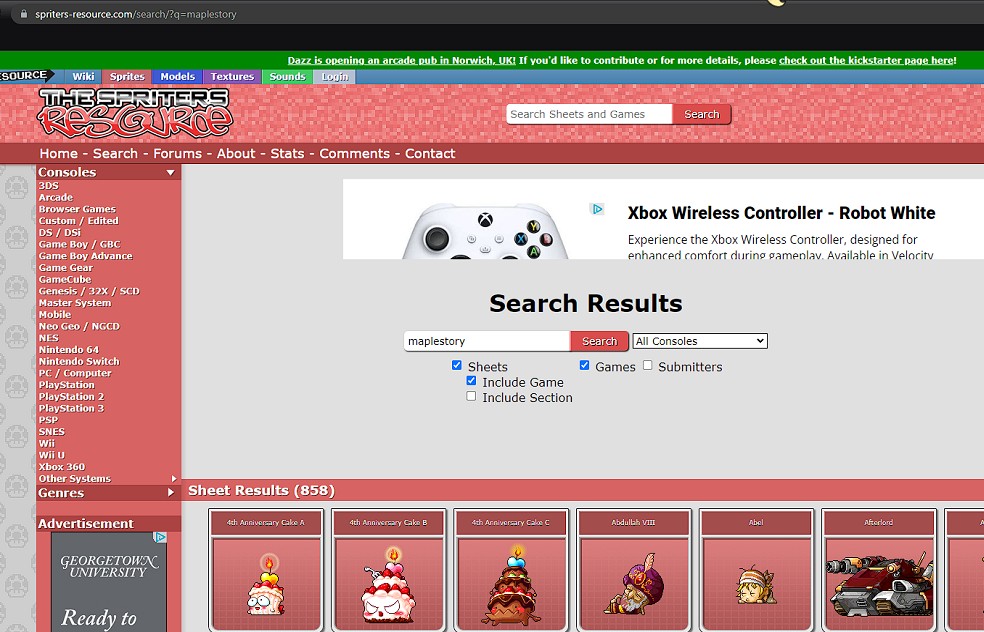Select SNES in the Consoles list

click(x=51, y=432)
